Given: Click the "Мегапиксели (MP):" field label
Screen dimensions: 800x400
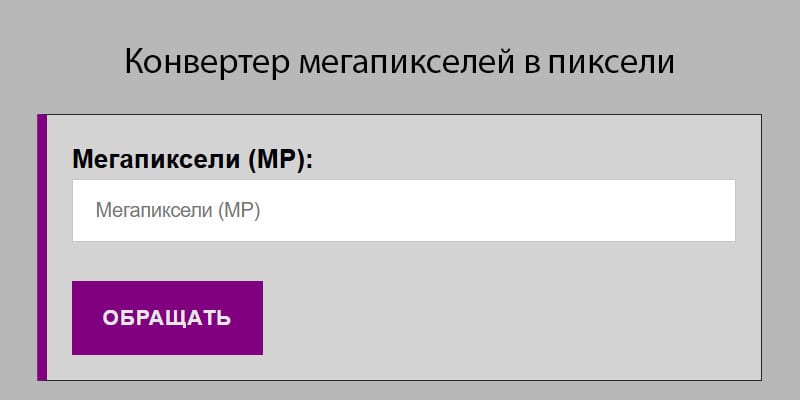Looking at the screenshot, I should [192, 159].
